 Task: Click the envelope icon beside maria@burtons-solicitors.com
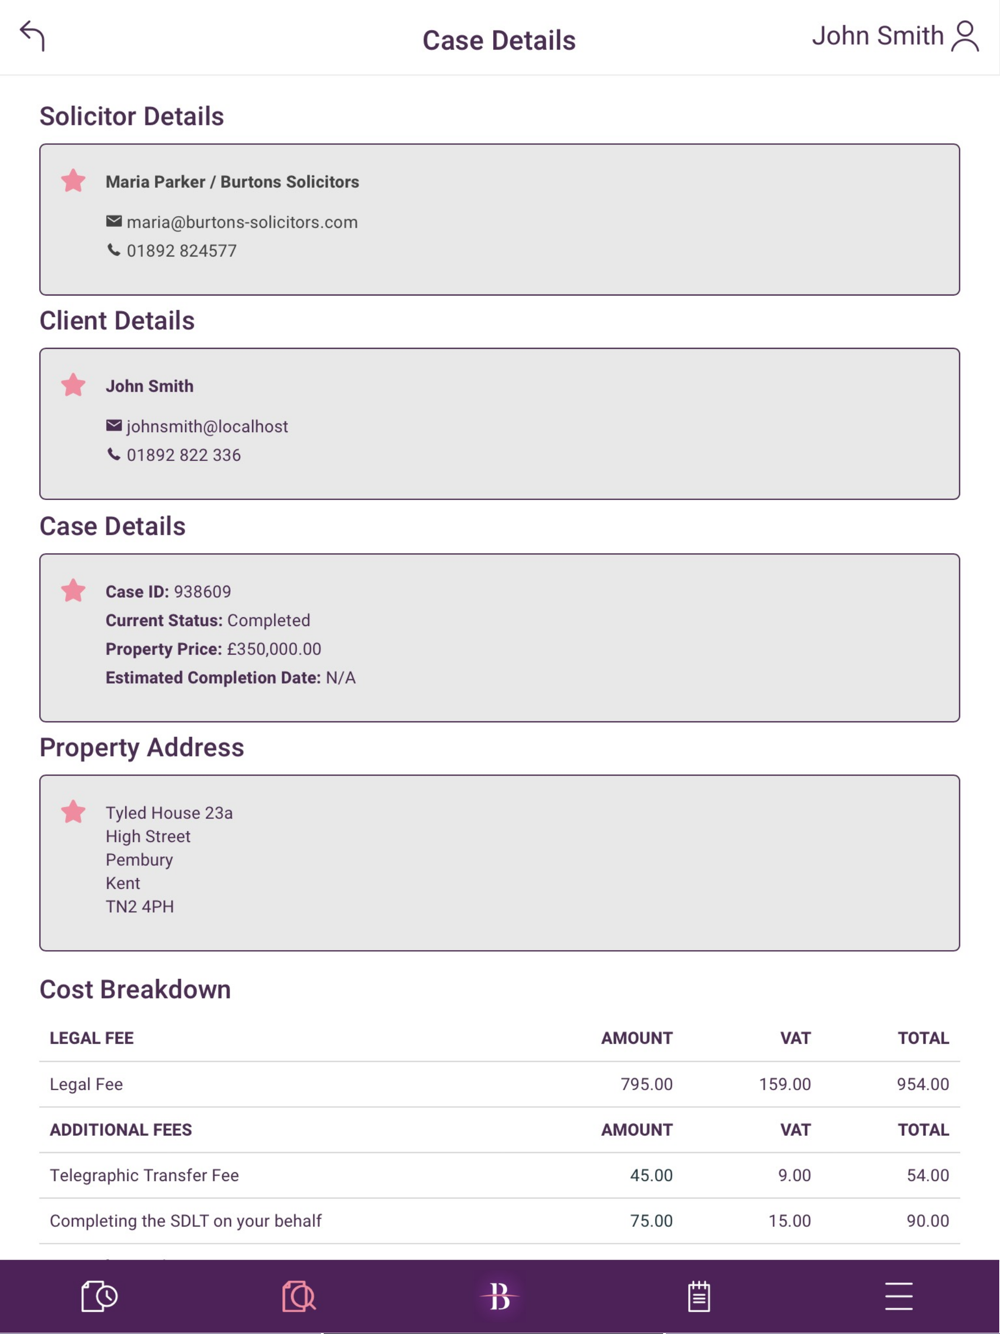tap(114, 221)
